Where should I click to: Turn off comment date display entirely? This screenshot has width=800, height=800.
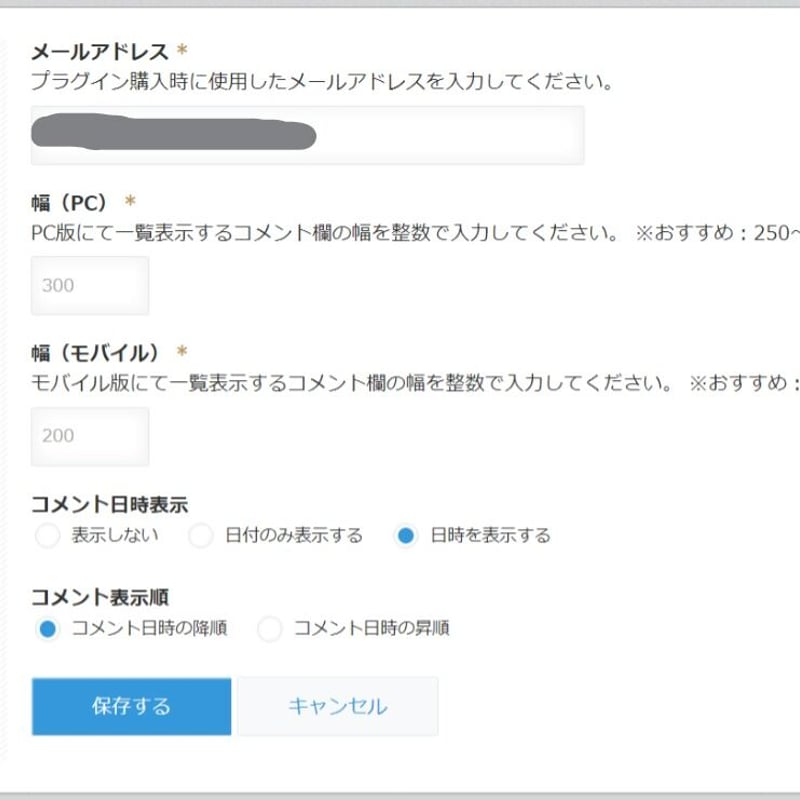coord(46,535)
